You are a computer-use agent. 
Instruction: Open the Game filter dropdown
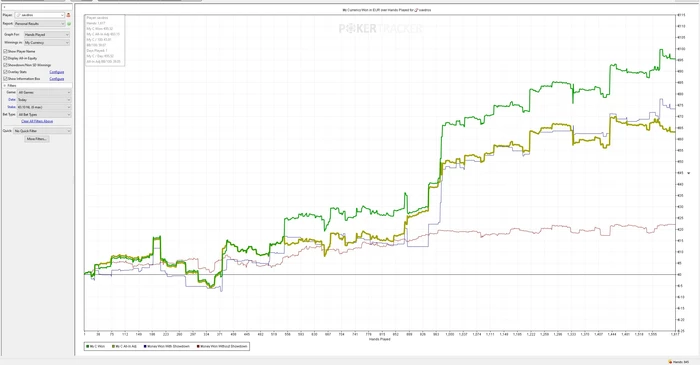tap(44, 92)
